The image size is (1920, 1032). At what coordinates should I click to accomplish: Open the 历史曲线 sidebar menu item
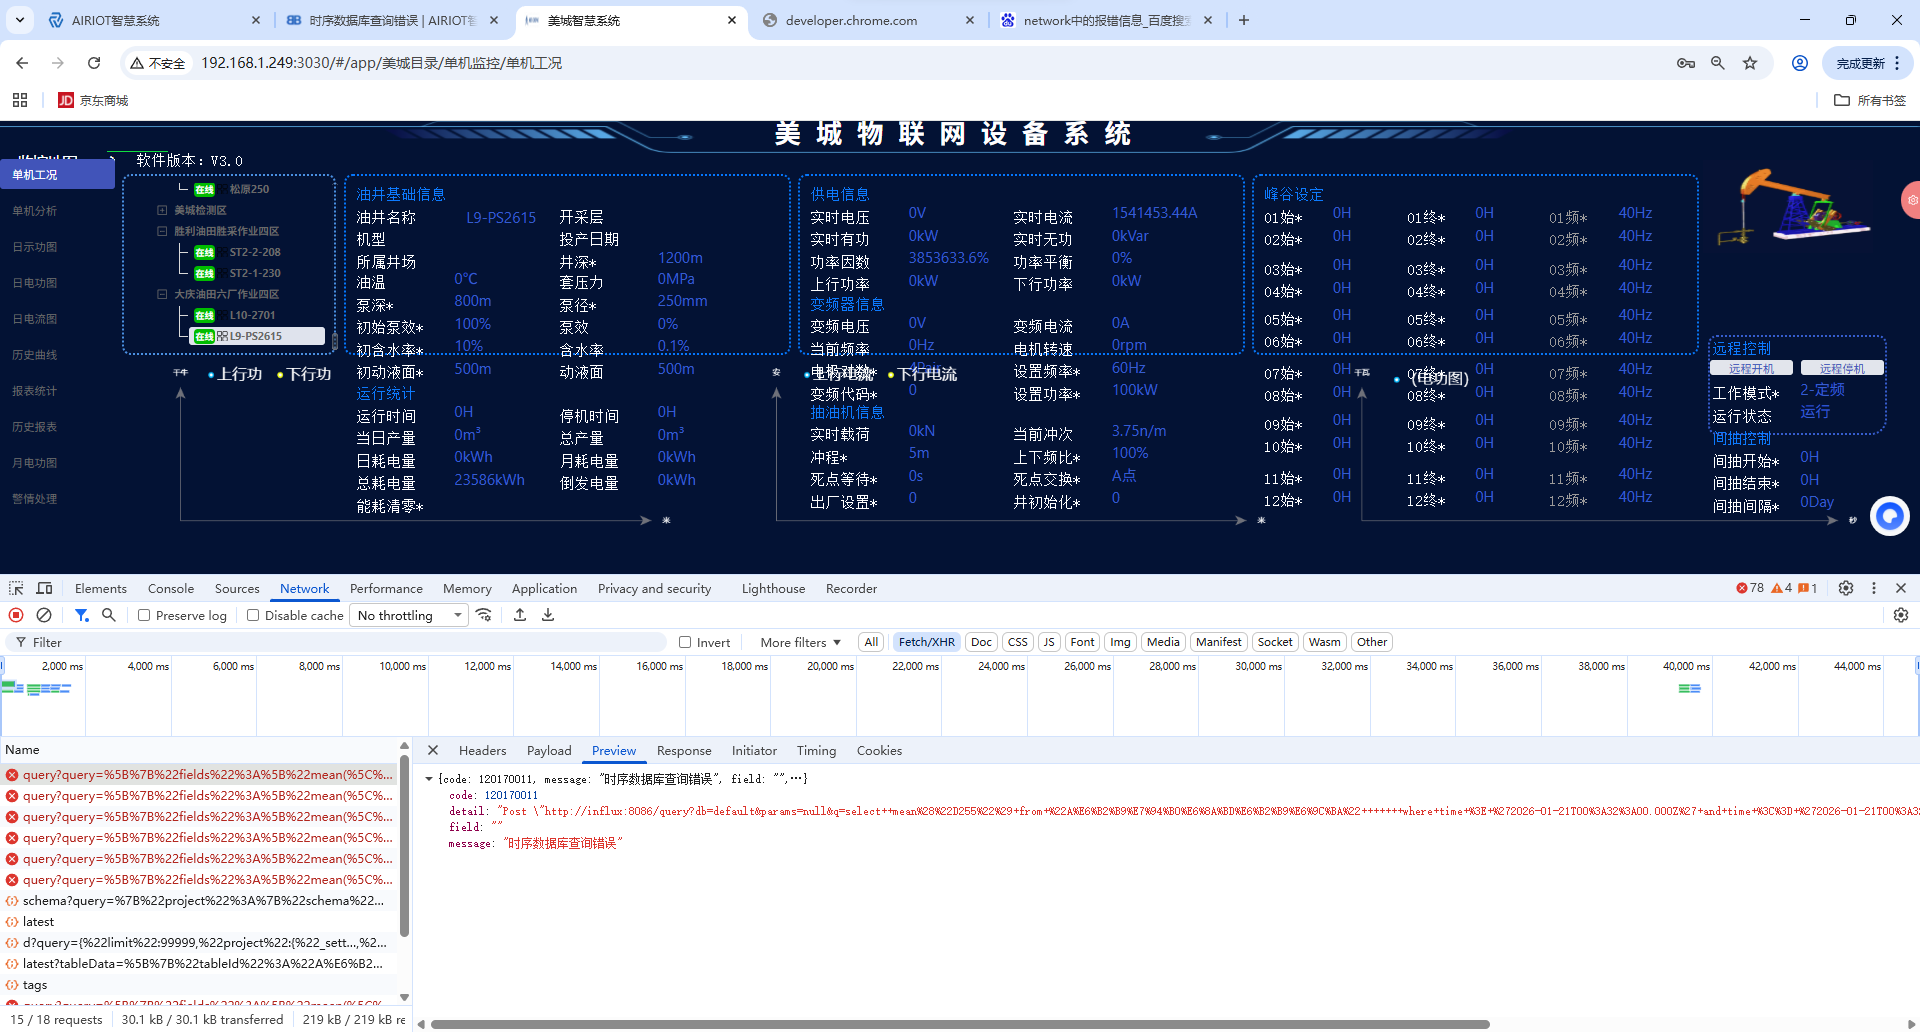click(35, 354)
